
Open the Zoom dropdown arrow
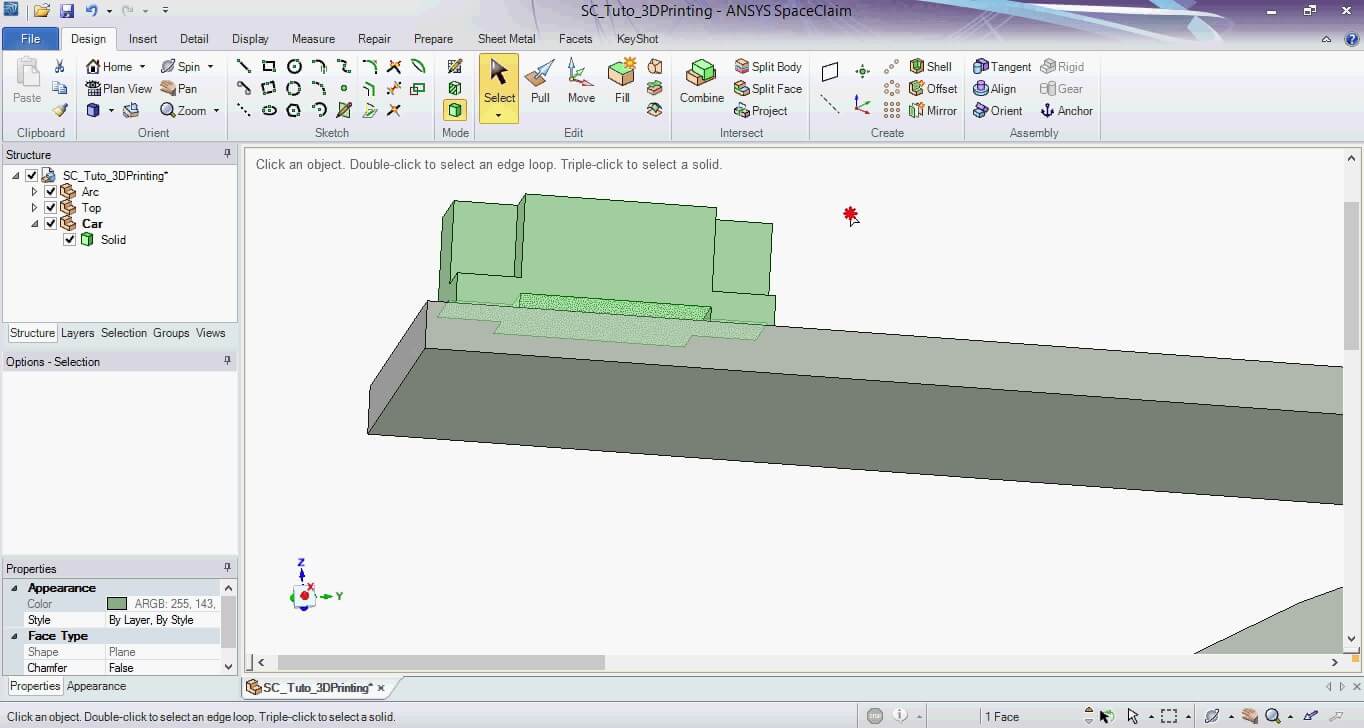point(216,111)
